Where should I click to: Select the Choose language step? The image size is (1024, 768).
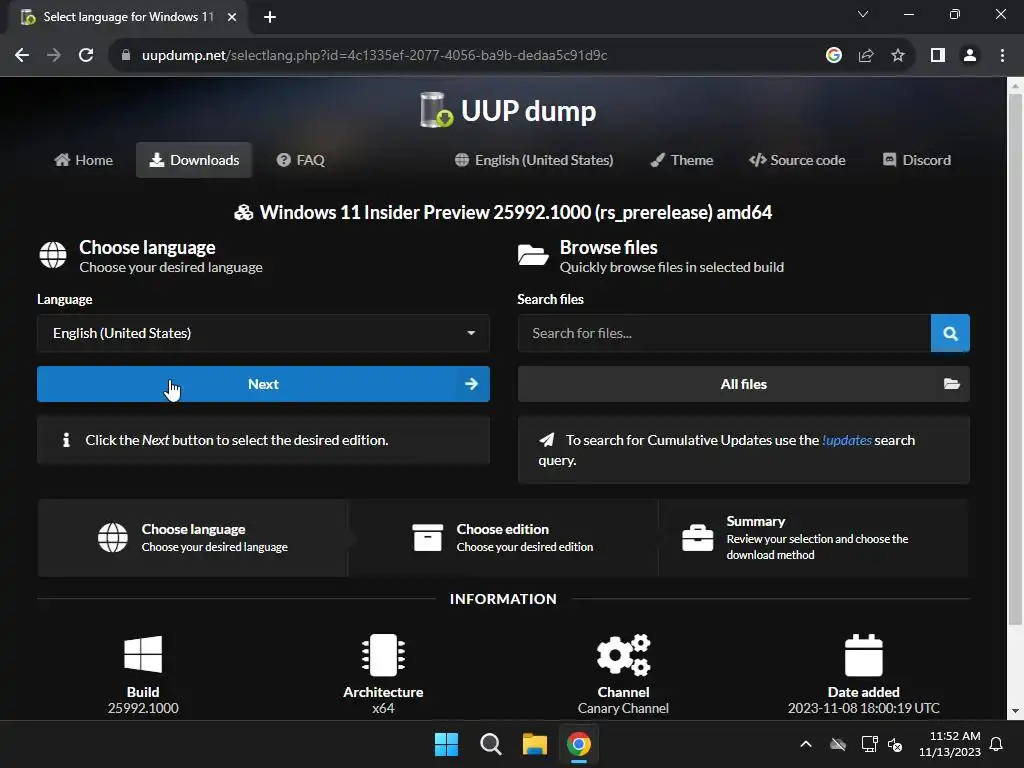[193, 537]
